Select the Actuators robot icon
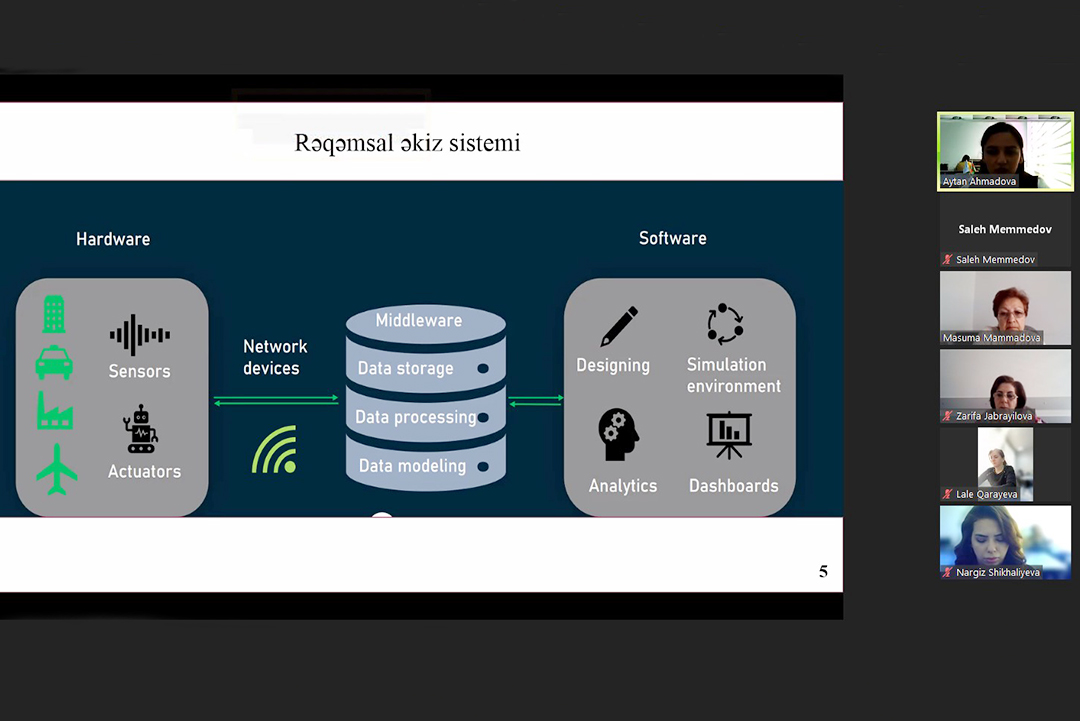This screenshot has height=721, width=1080. pos(141,429)
